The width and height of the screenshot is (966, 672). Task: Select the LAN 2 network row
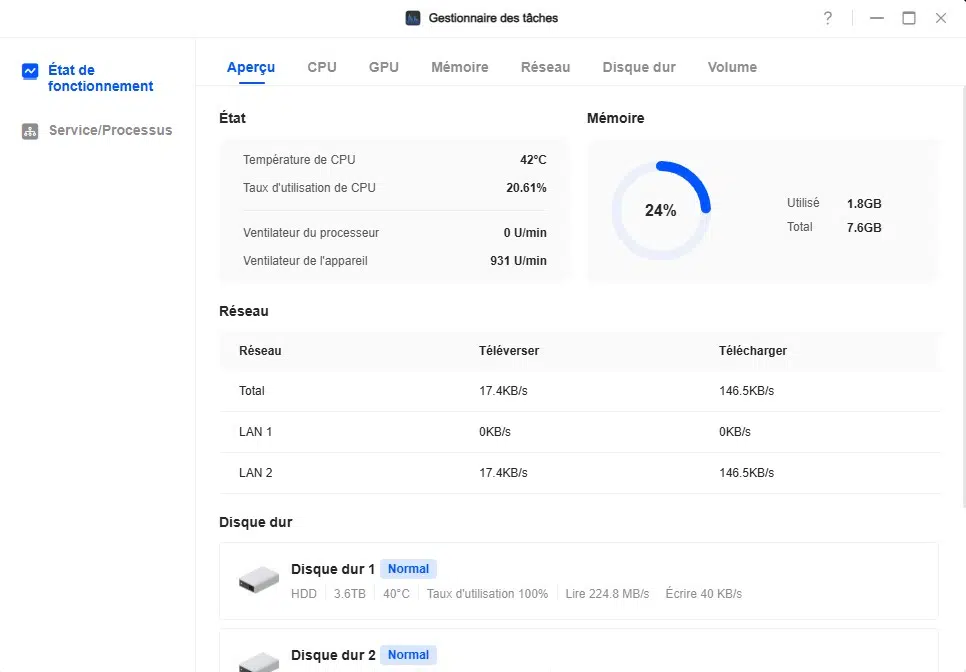click(579, 473)
